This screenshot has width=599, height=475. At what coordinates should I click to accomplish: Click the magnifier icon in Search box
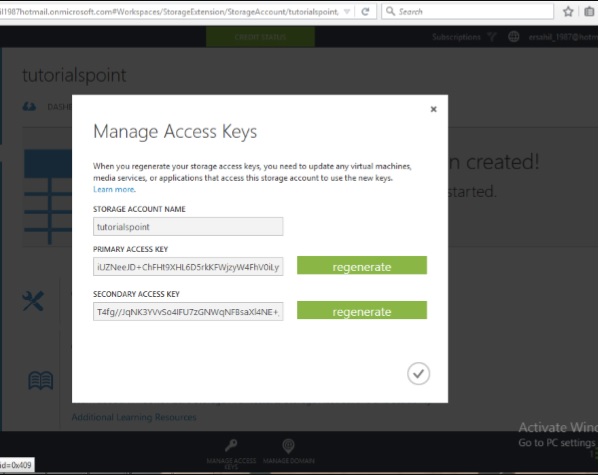(x=390, y=11)
